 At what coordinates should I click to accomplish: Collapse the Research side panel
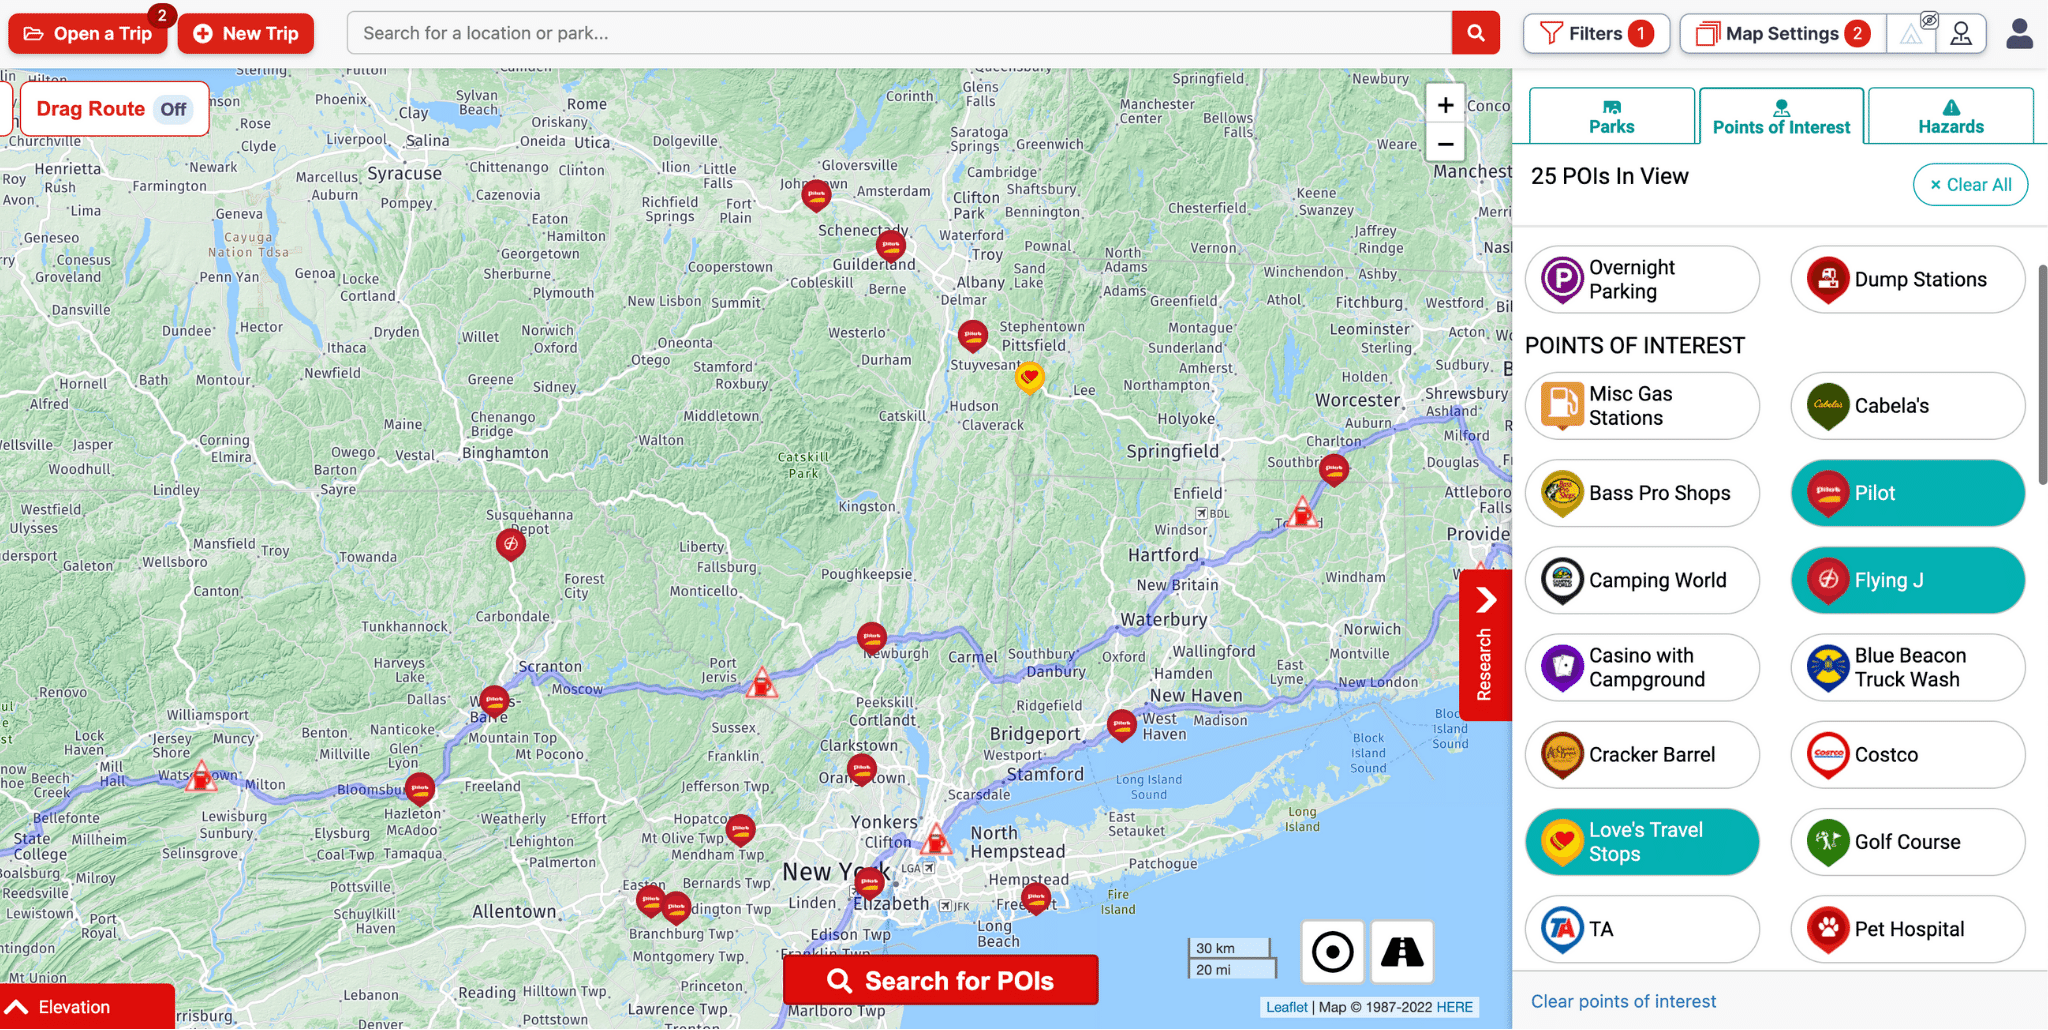point(1485,645)
